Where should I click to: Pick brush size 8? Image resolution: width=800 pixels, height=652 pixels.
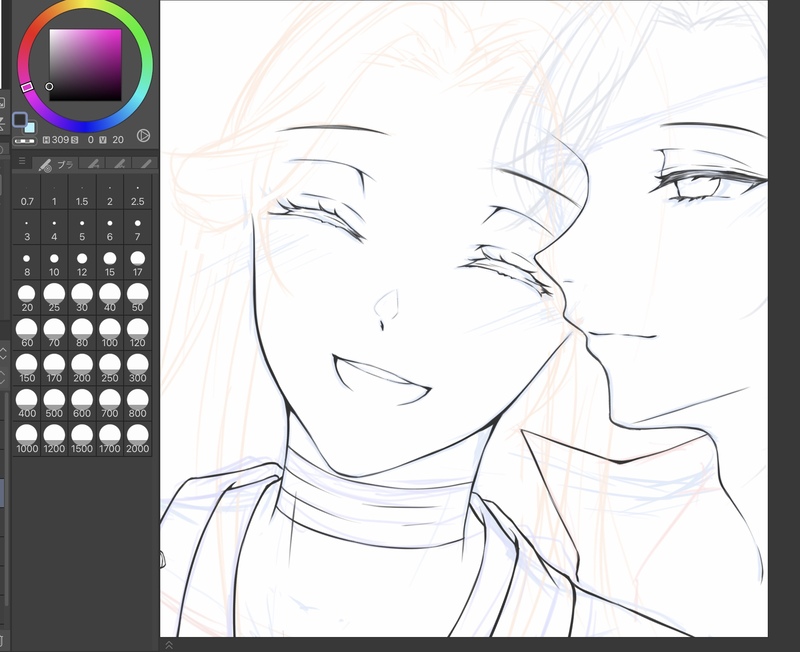(27, 263)
